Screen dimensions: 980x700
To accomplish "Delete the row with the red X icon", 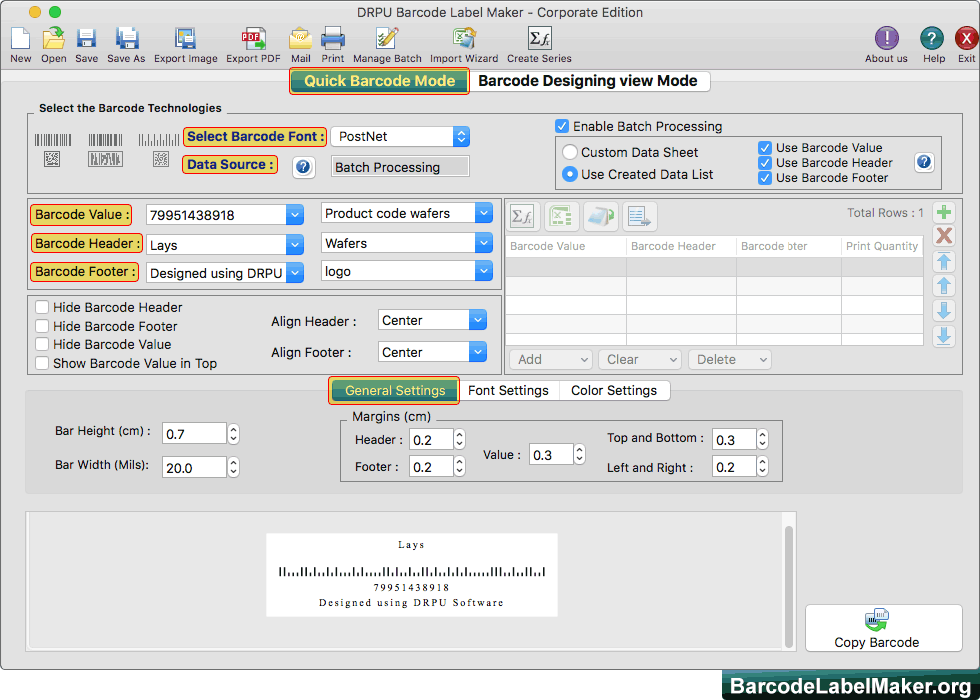I will tap(944, 236).
